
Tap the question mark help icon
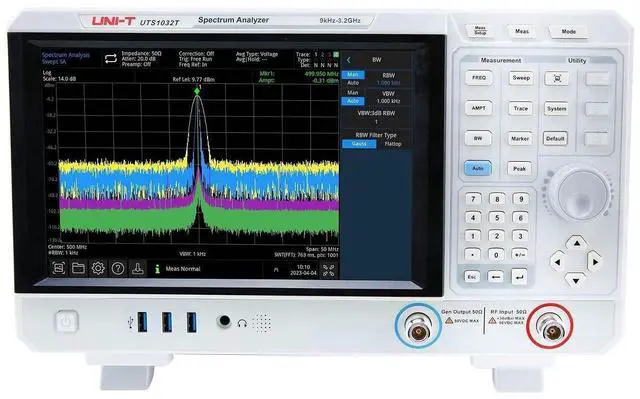(x=118, y=268)
